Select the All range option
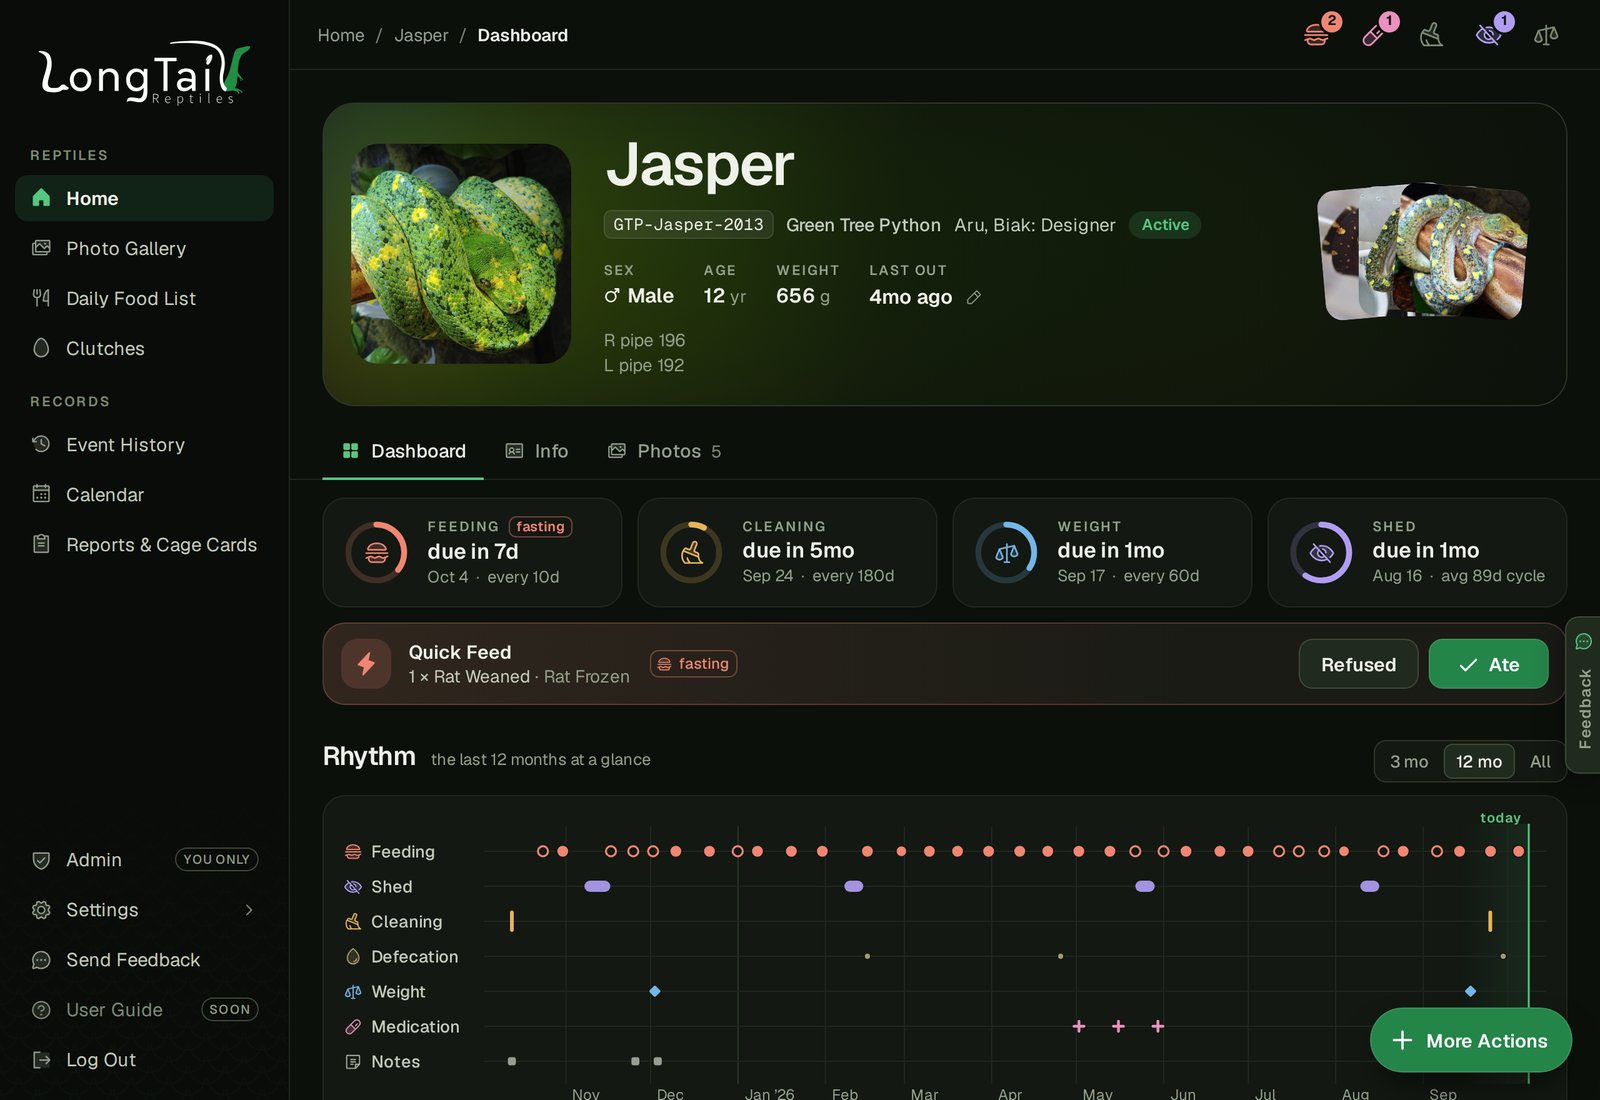 tap(1540, 762)
